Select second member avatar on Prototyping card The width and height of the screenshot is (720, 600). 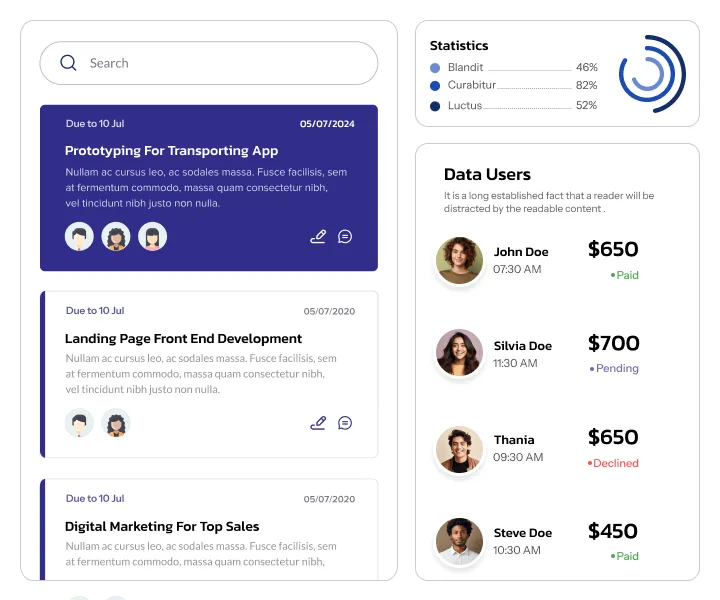pos(116,236)
